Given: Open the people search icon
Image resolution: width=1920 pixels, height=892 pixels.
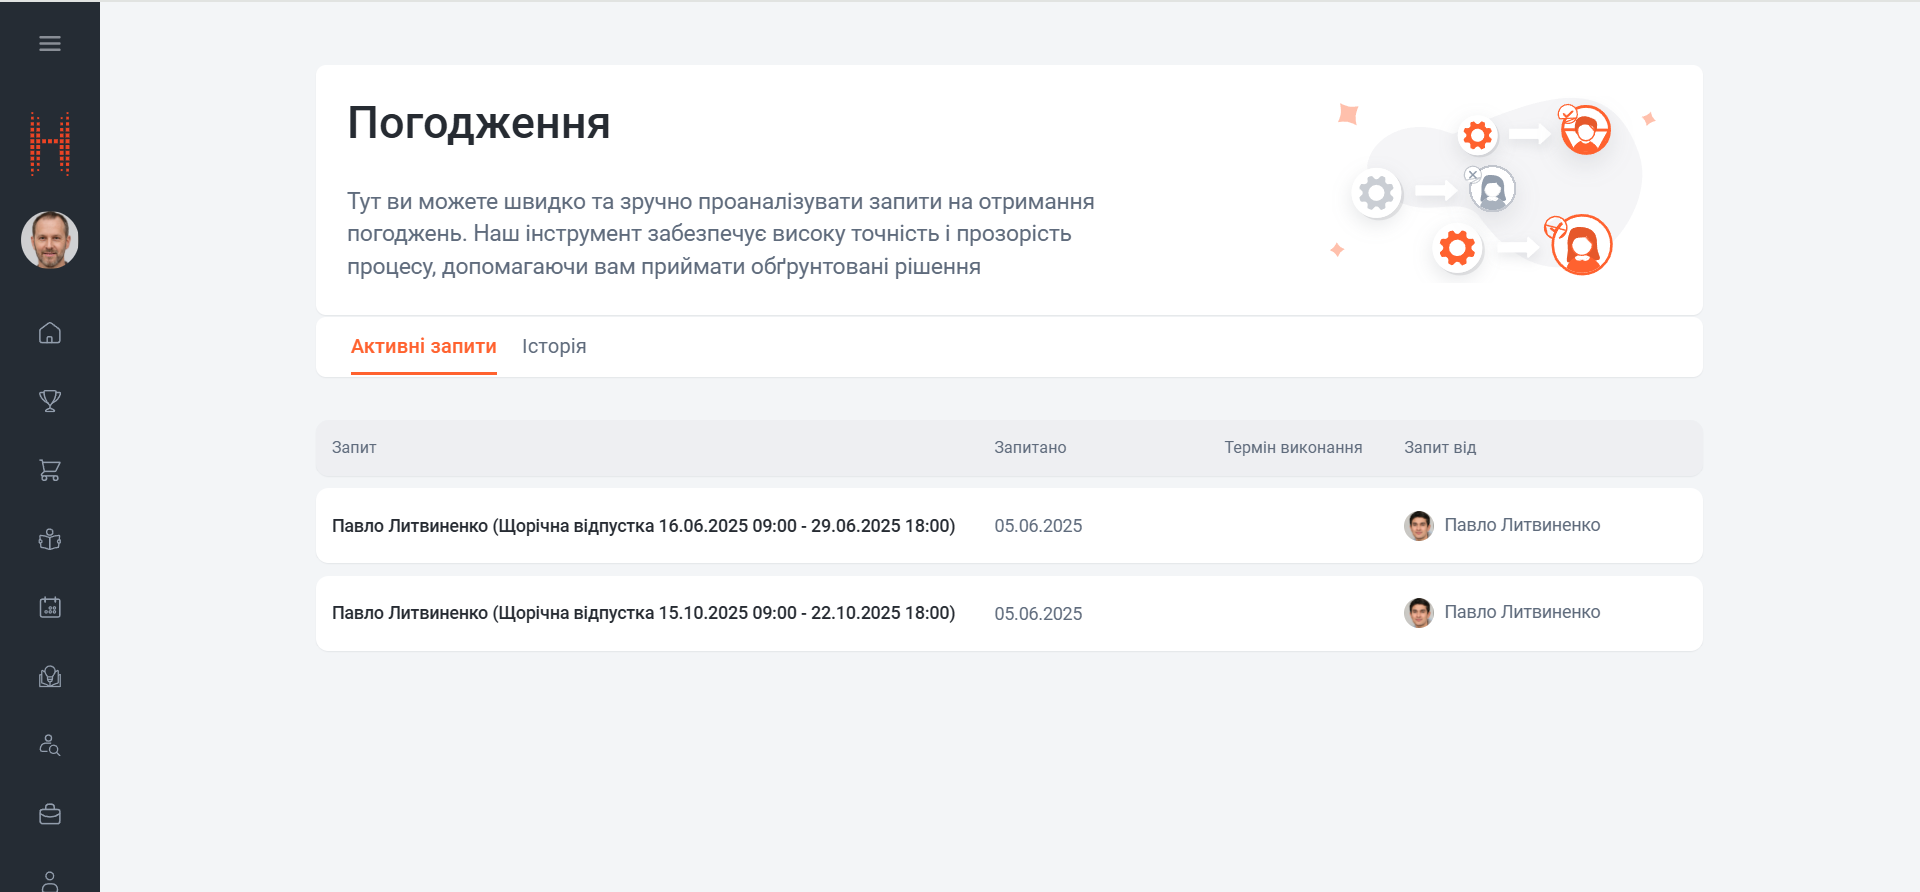Looking at the screenshot, I should click(50, 745).
